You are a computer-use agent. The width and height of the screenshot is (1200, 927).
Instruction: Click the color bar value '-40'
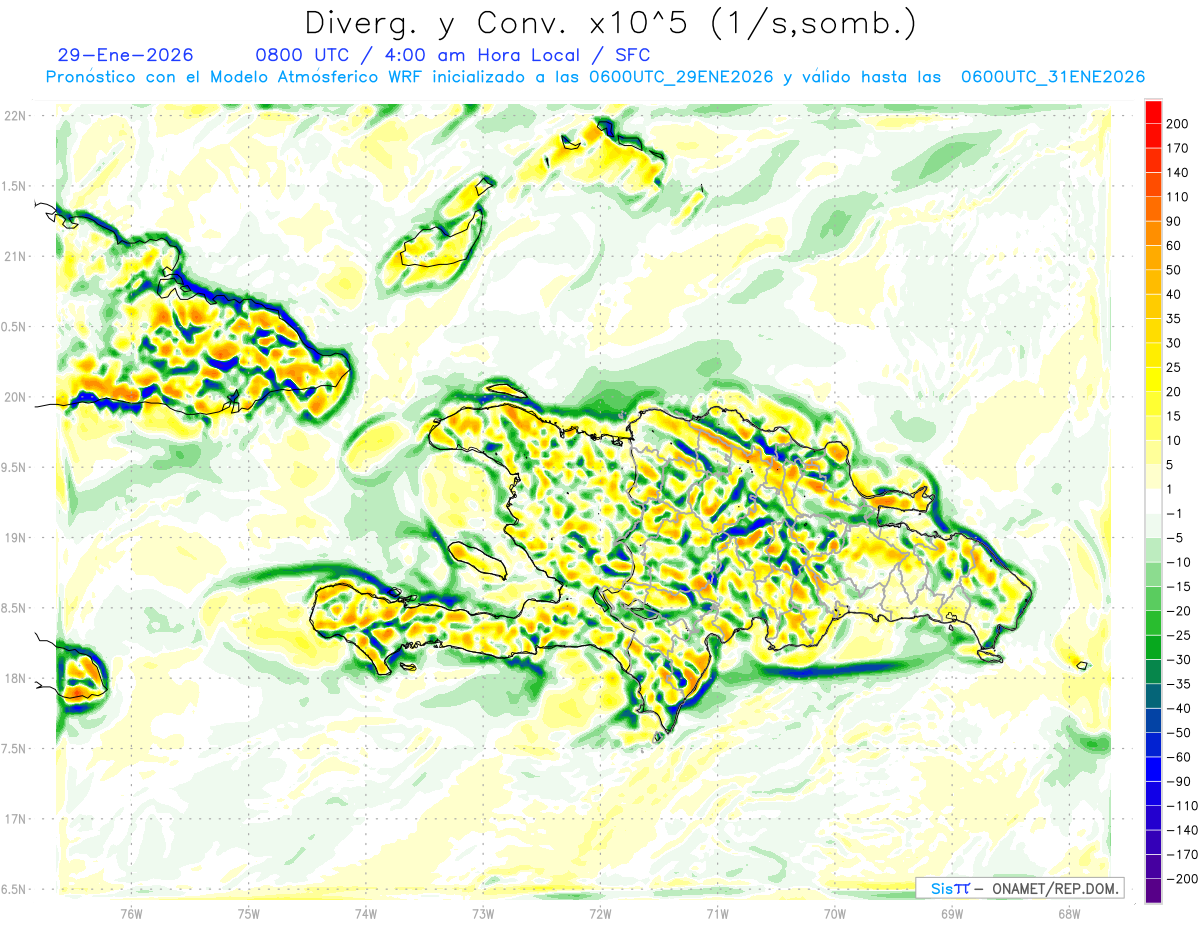click(1180, 708)
